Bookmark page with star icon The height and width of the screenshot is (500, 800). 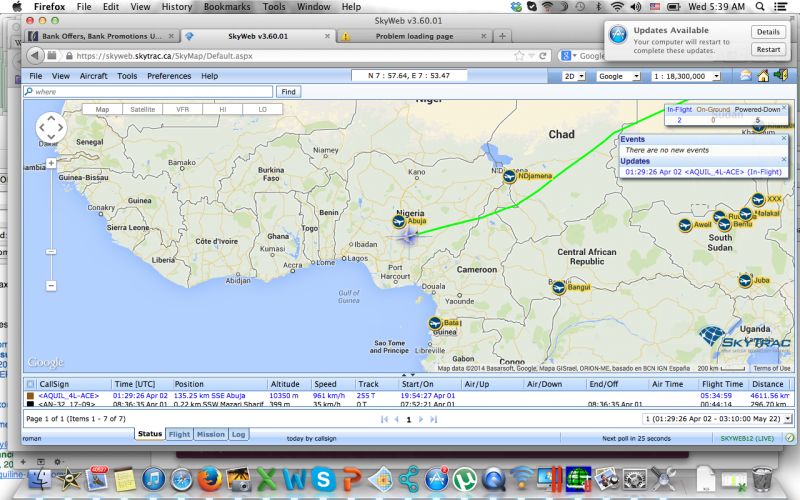point(519,56)
